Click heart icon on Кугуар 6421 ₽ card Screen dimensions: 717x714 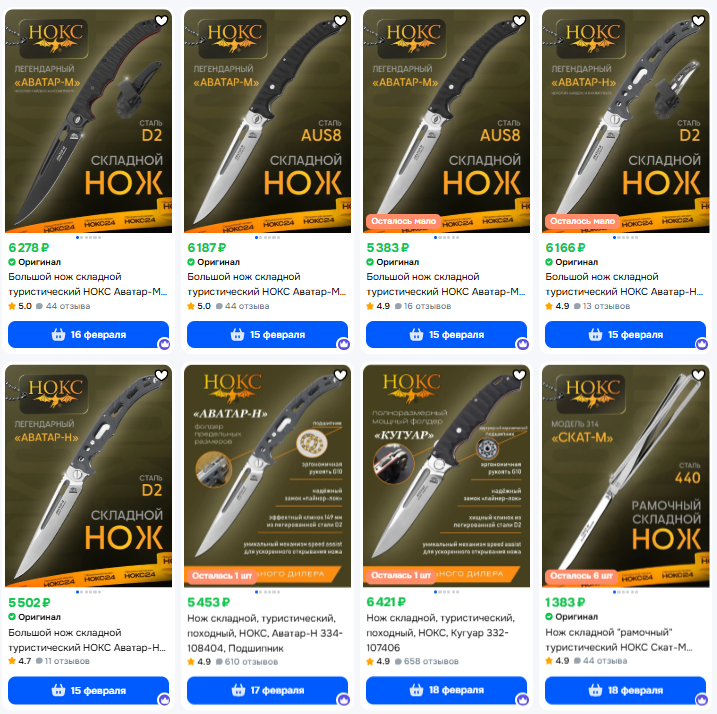tap(519, 375)
